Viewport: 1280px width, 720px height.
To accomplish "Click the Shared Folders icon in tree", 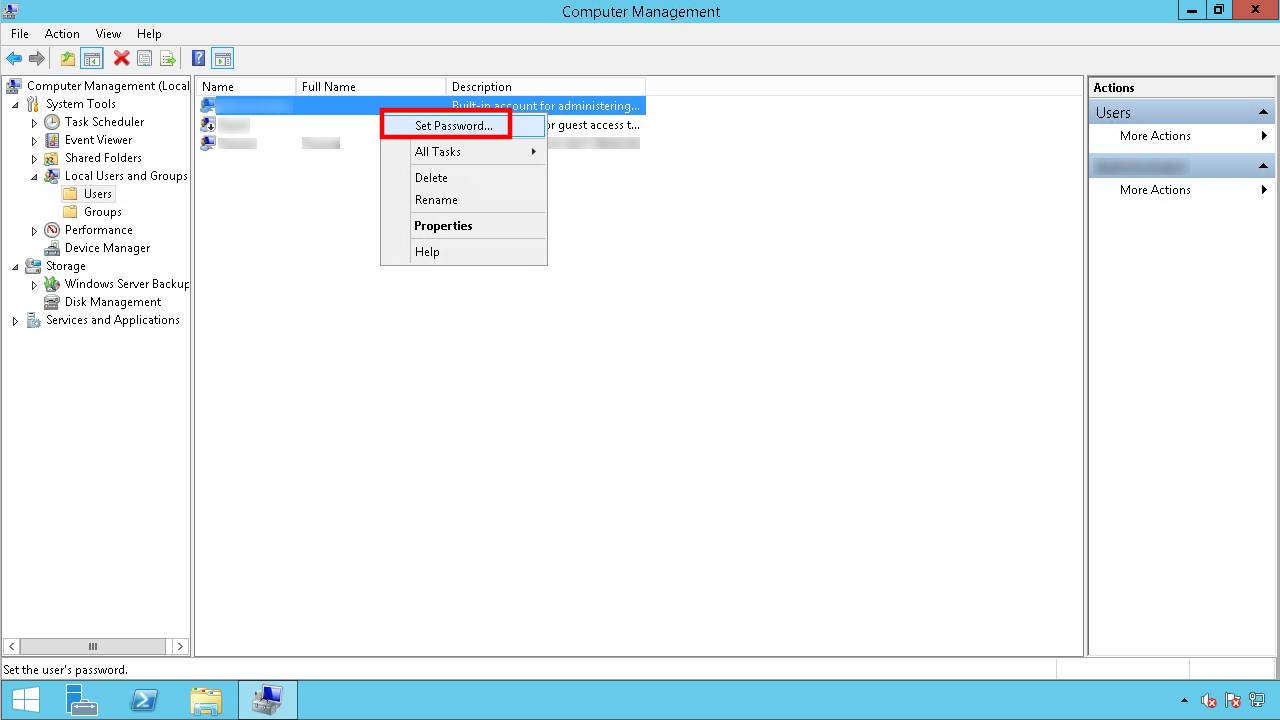I will click(x=52, y=158).
